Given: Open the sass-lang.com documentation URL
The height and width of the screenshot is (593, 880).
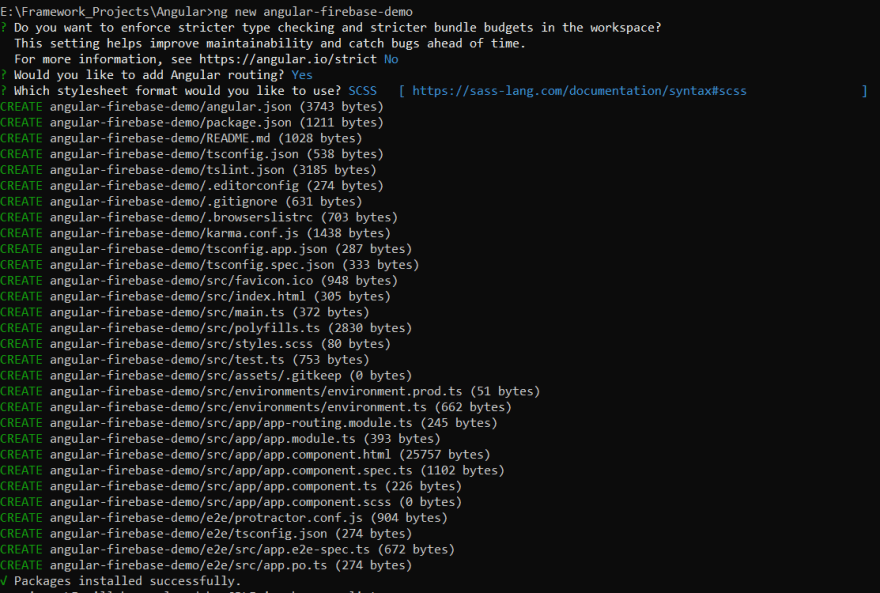Looking at the screenshot, I should click(579, 91).
